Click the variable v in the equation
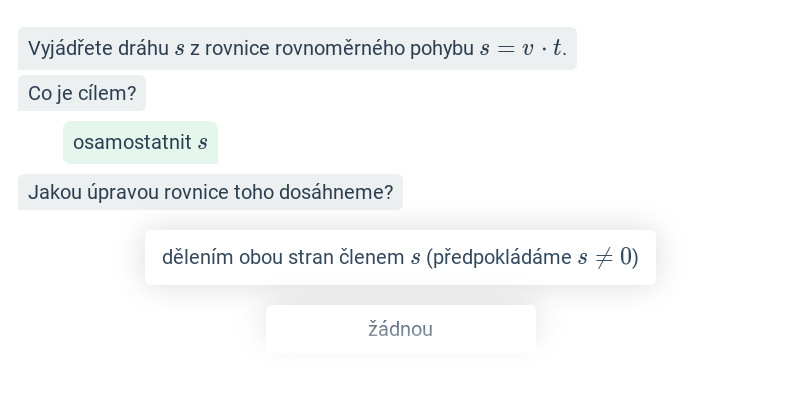This screenshot has height=400, width=800. click(527, 49)
